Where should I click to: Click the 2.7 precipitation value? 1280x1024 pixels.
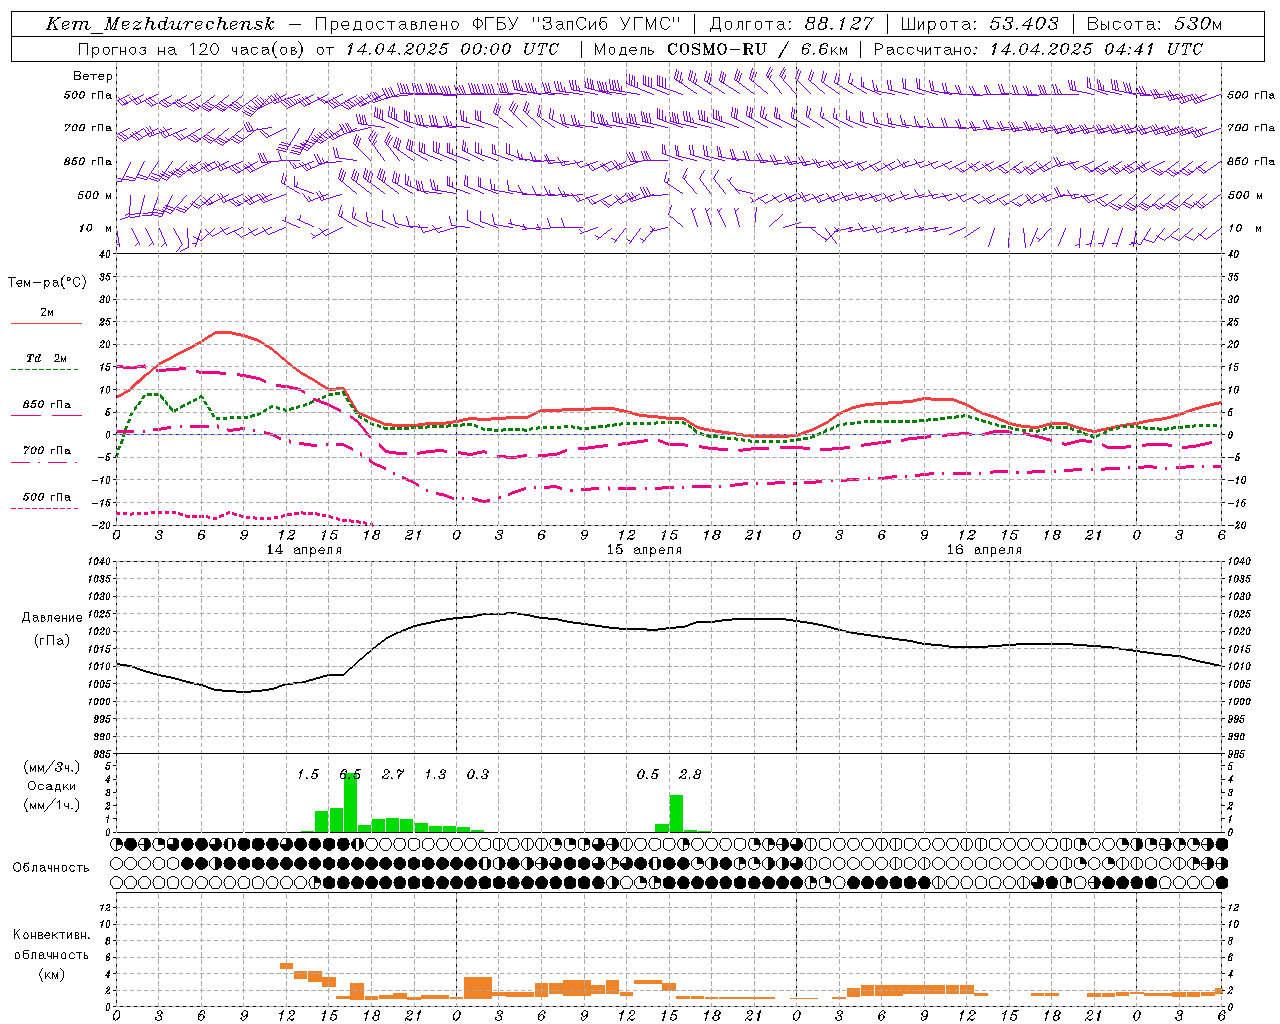tap(393, 774)
